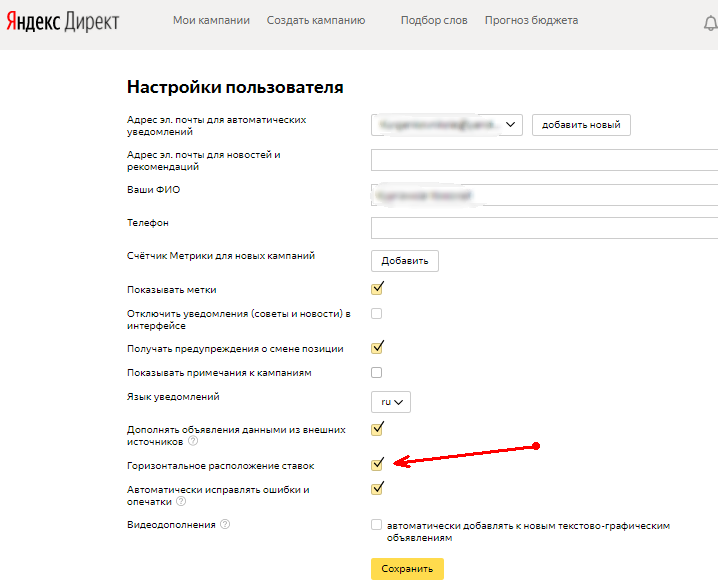Go to Подбор слов section
718x588 pixels.
[434, 21]
